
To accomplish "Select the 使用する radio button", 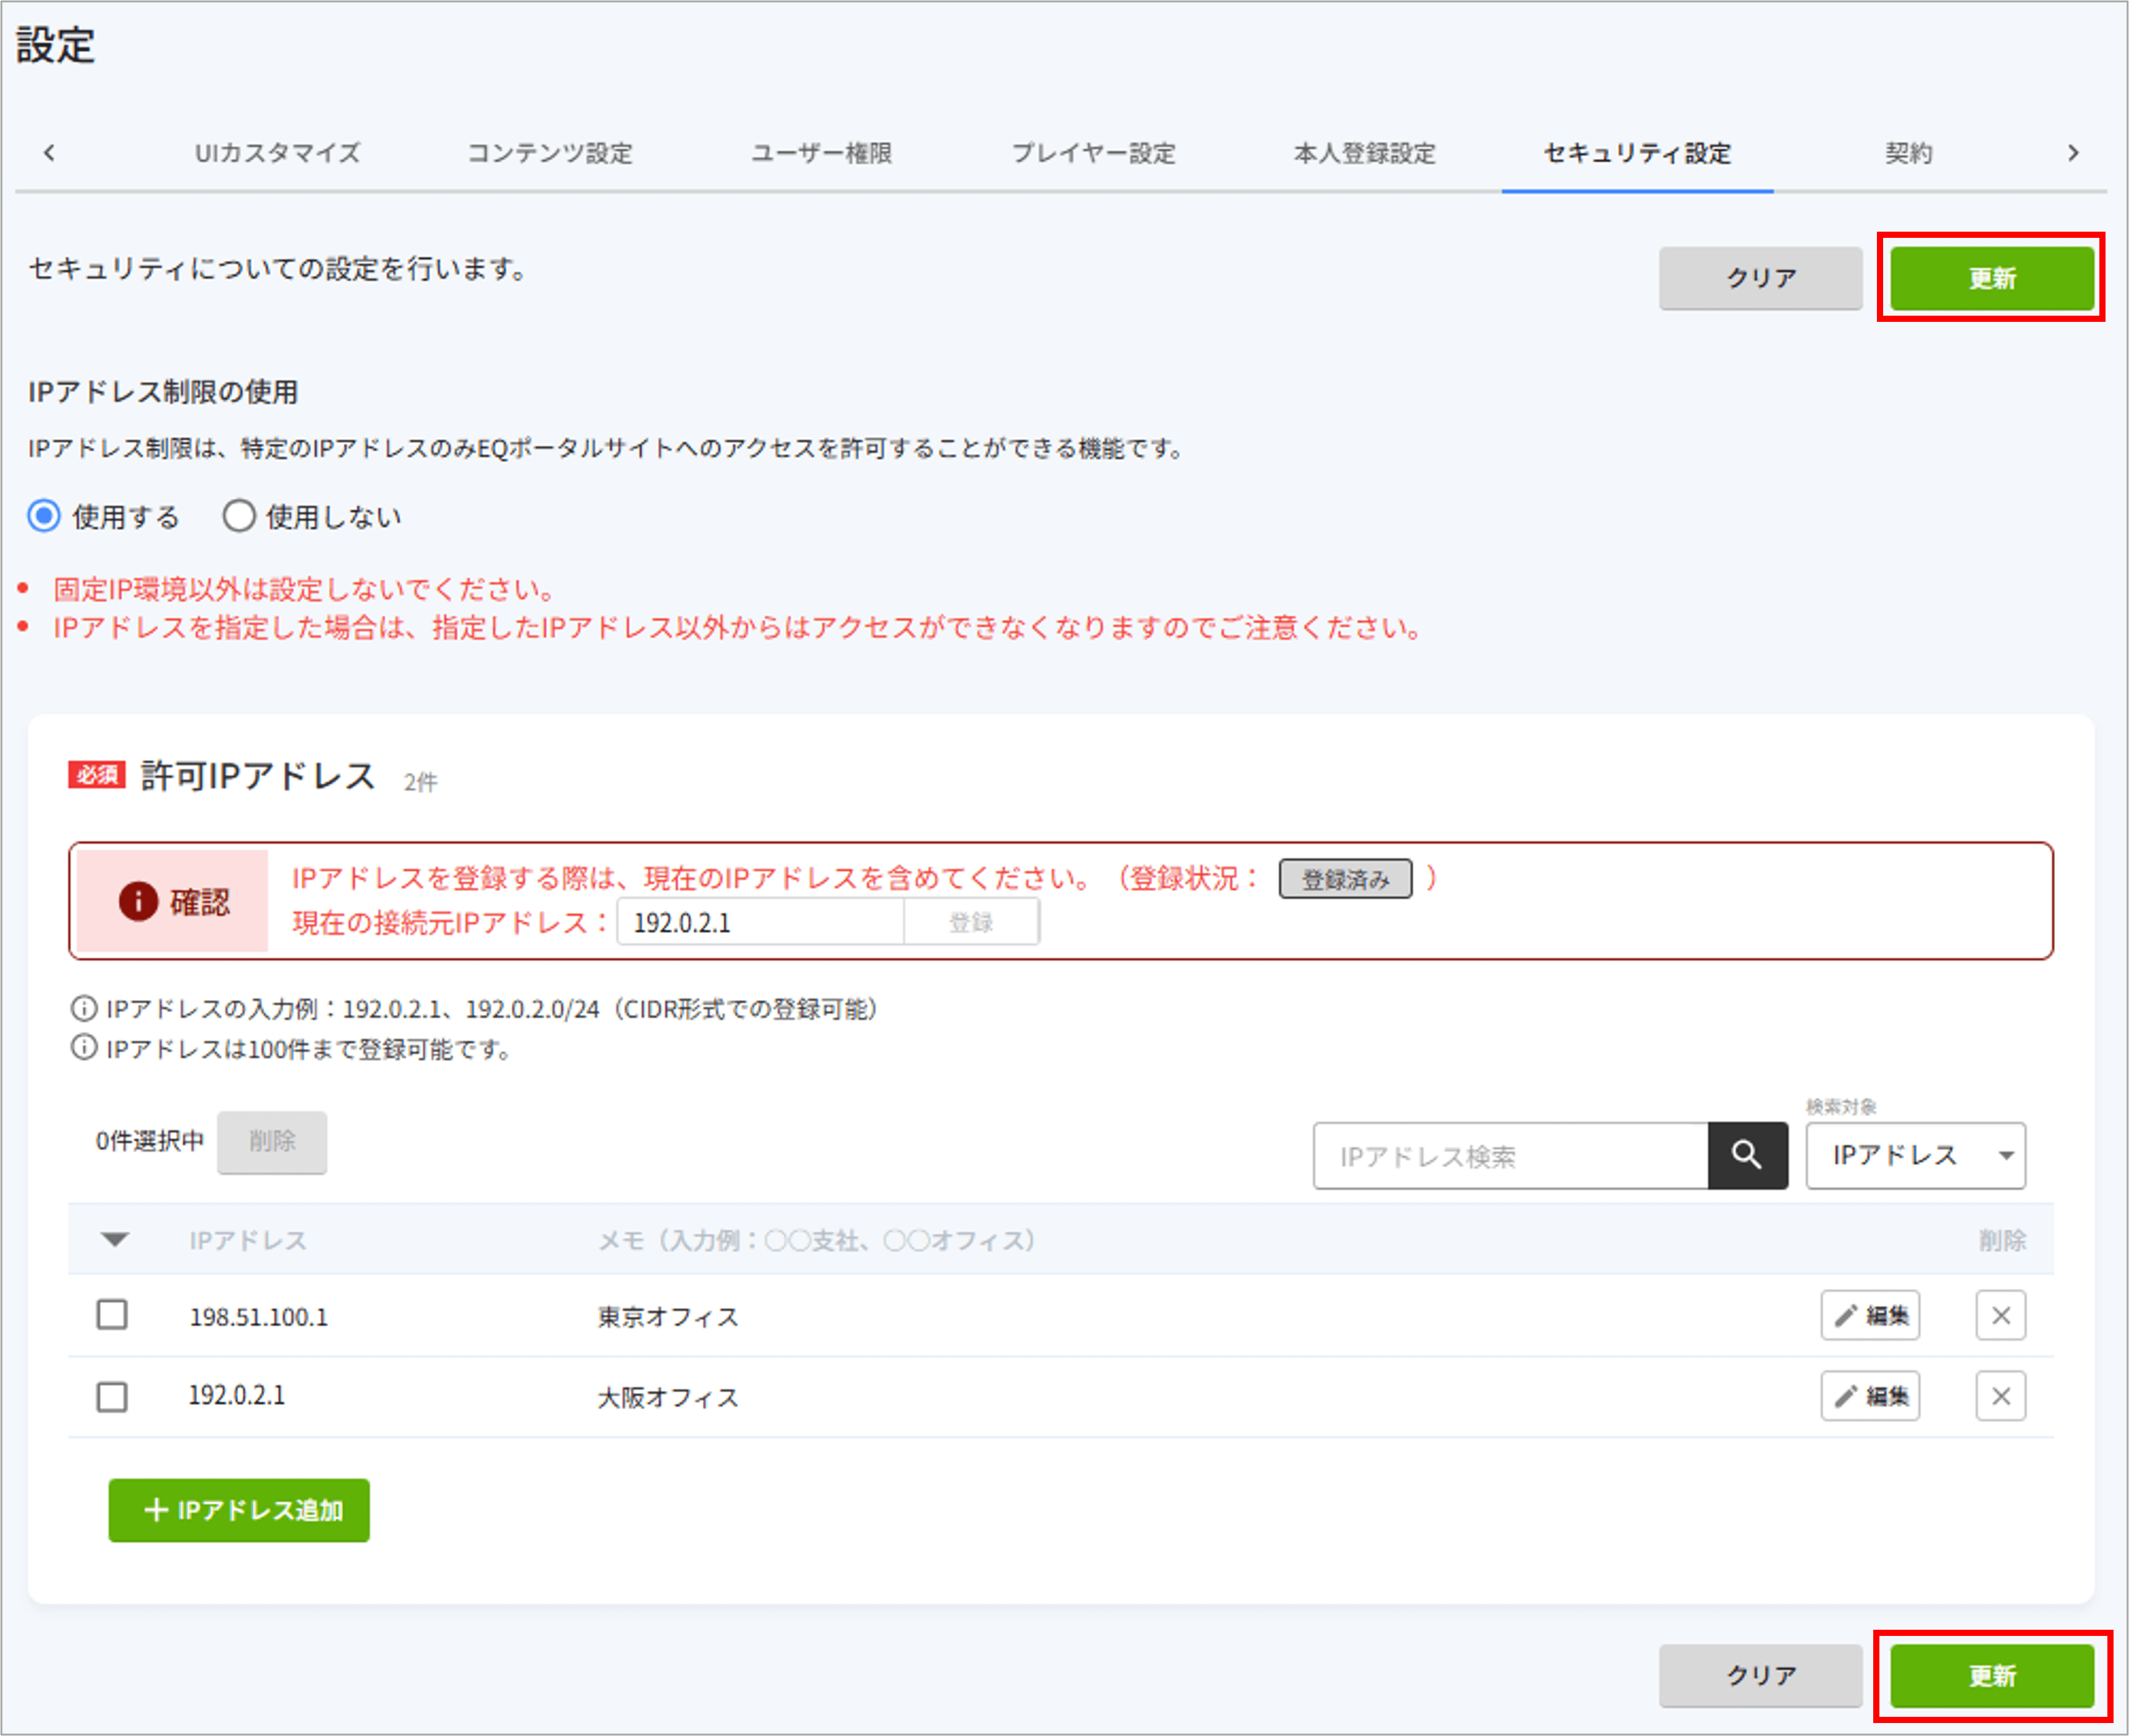I will pyautogui.click(x=44, y=517).
